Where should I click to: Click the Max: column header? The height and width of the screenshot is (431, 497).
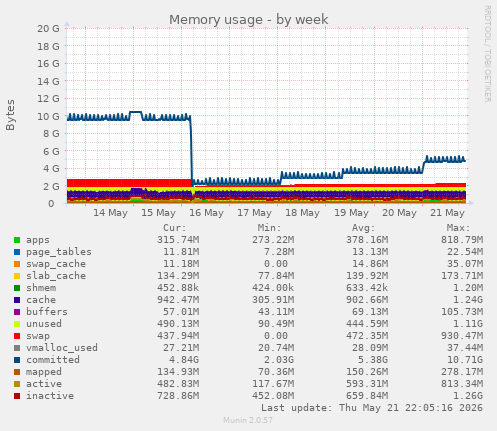click(x=458, y=228)
